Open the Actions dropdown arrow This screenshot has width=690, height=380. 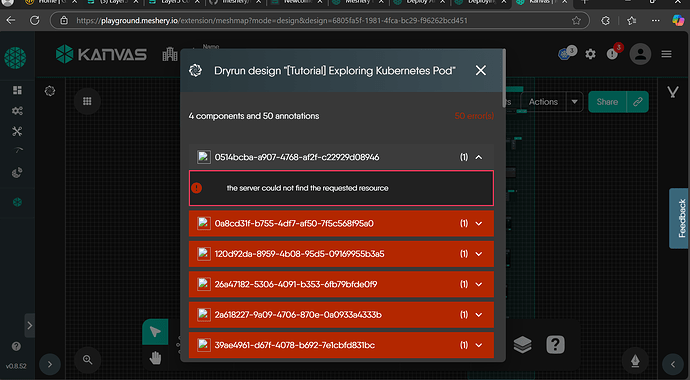(x=574, y=102)
